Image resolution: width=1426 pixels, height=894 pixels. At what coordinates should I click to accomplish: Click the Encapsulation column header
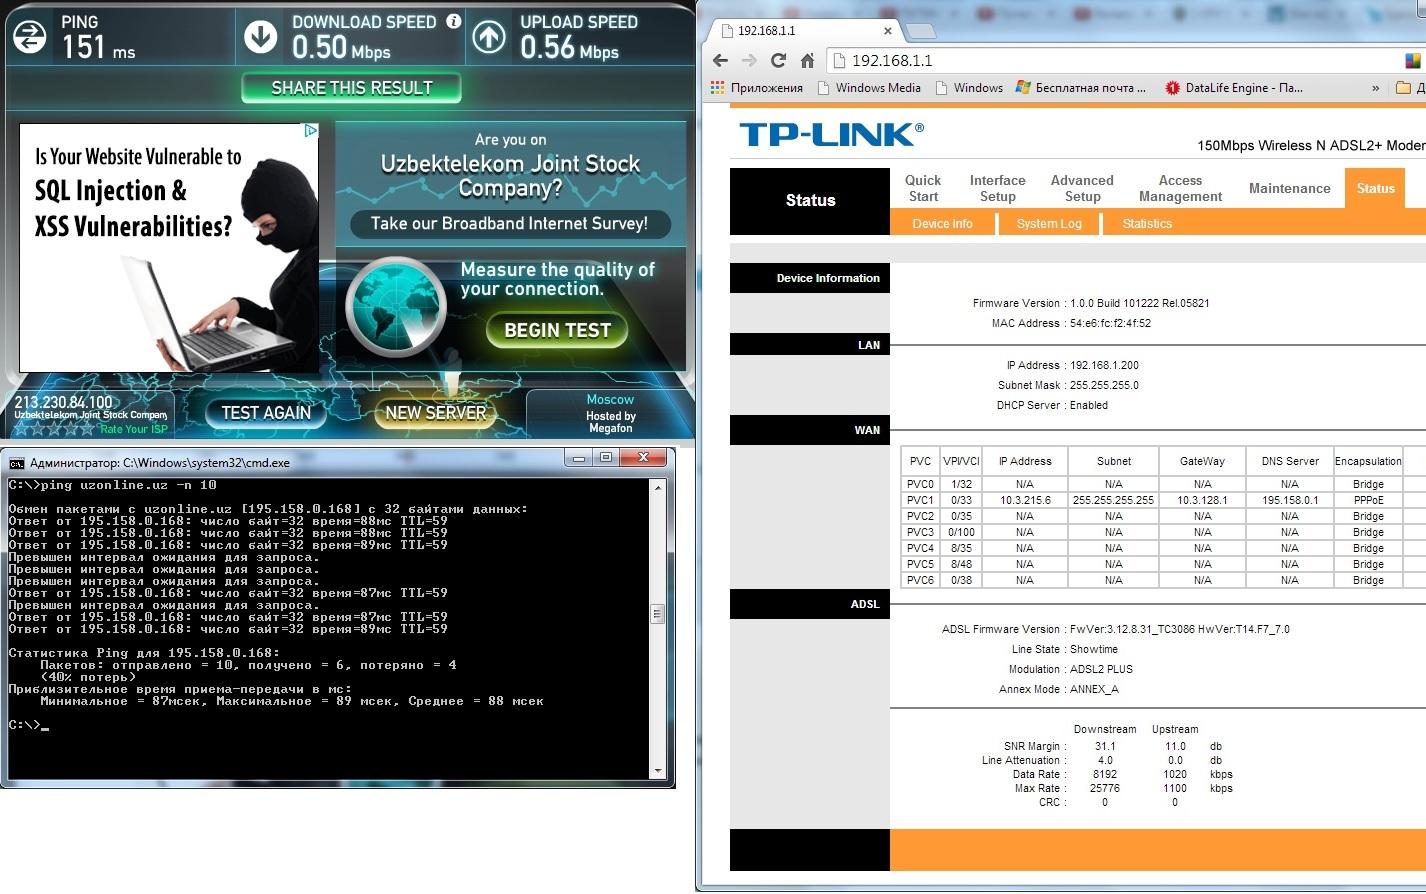coord(1368,461)
